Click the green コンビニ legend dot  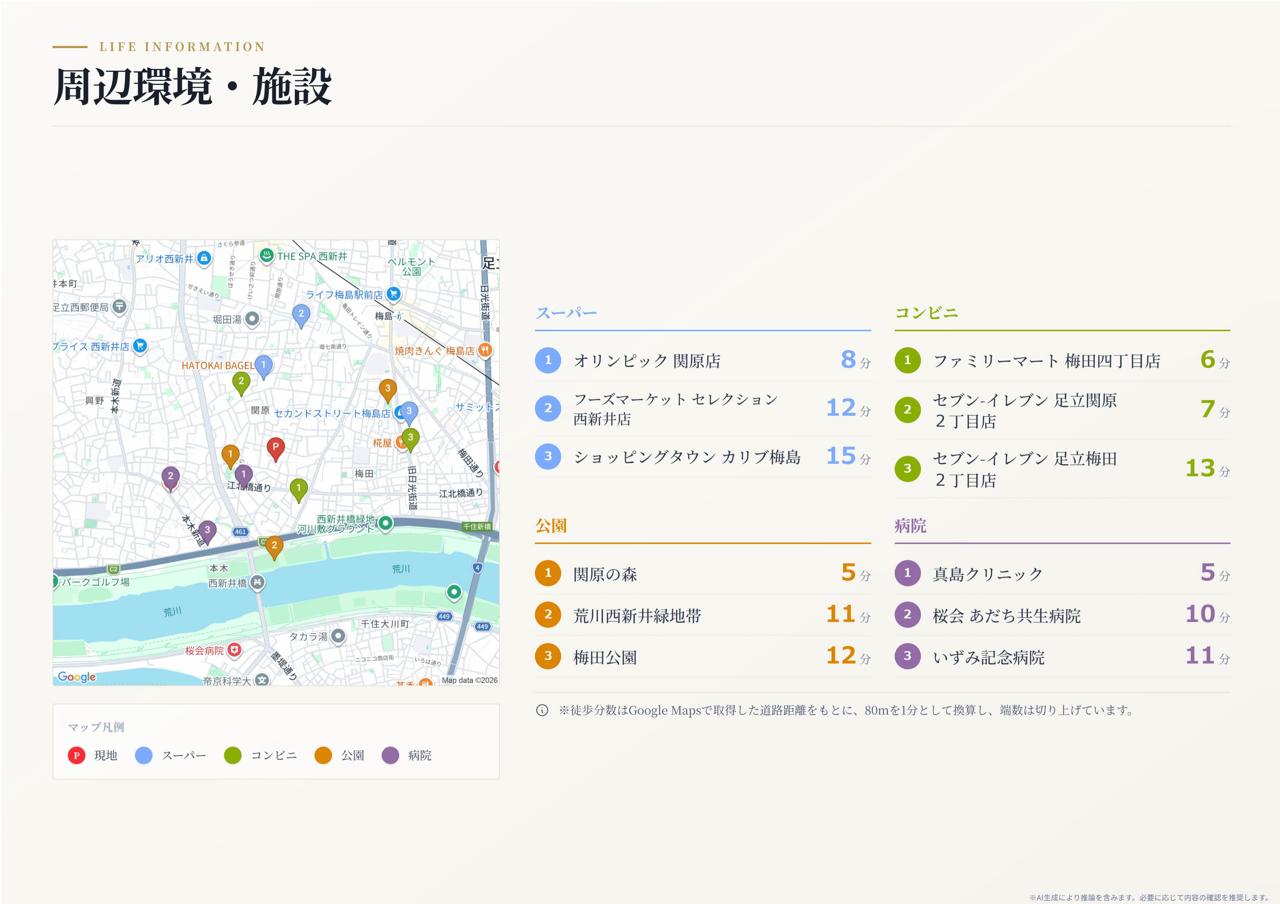pyautogui.click(x=233, y=755)
